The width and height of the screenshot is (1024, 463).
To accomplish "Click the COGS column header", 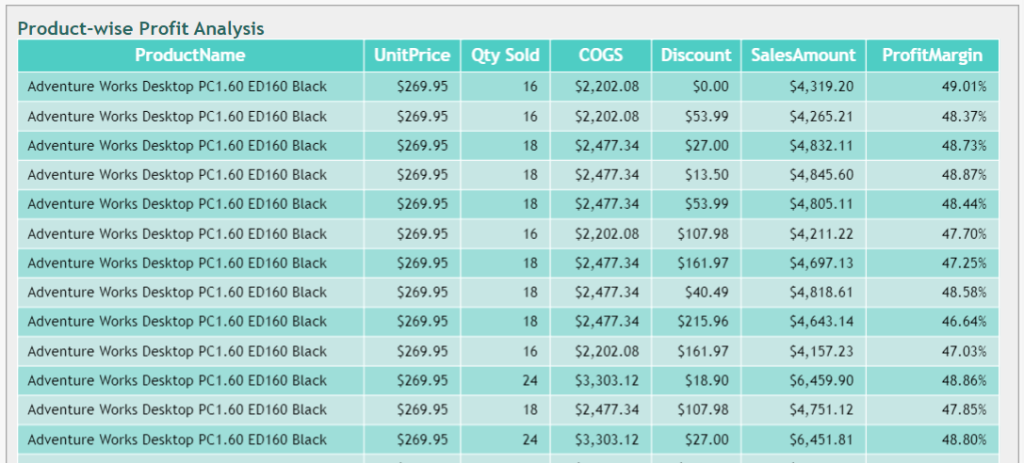I will pyautogui.click(x=600, y=56).
